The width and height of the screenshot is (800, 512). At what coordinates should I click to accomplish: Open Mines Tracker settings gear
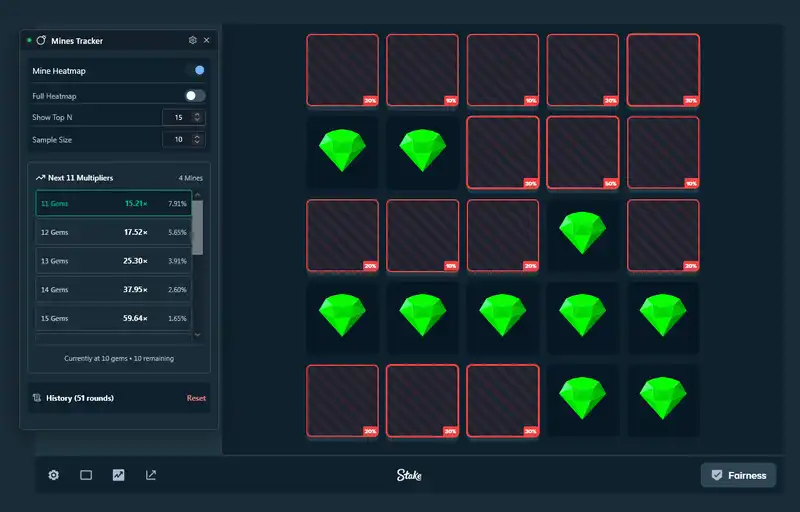pyautogui.click(x=192, y=40)
